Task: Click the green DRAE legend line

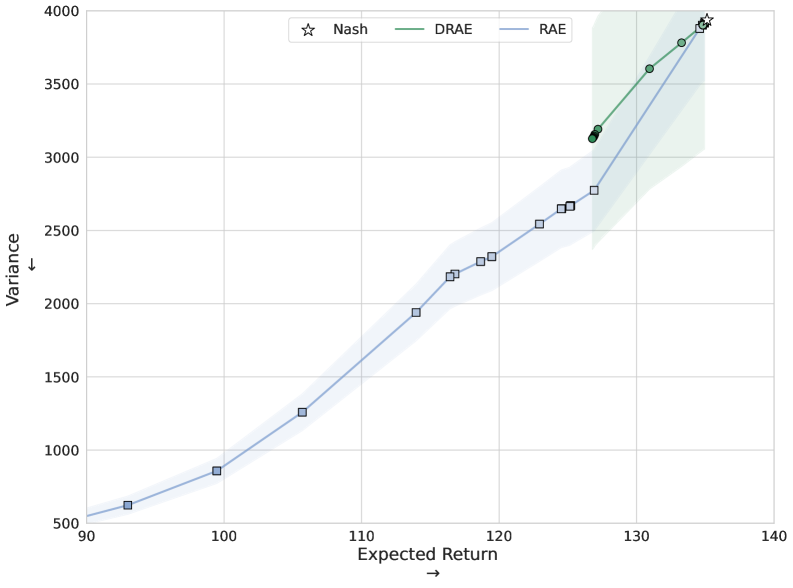Action: coord(408,30)
